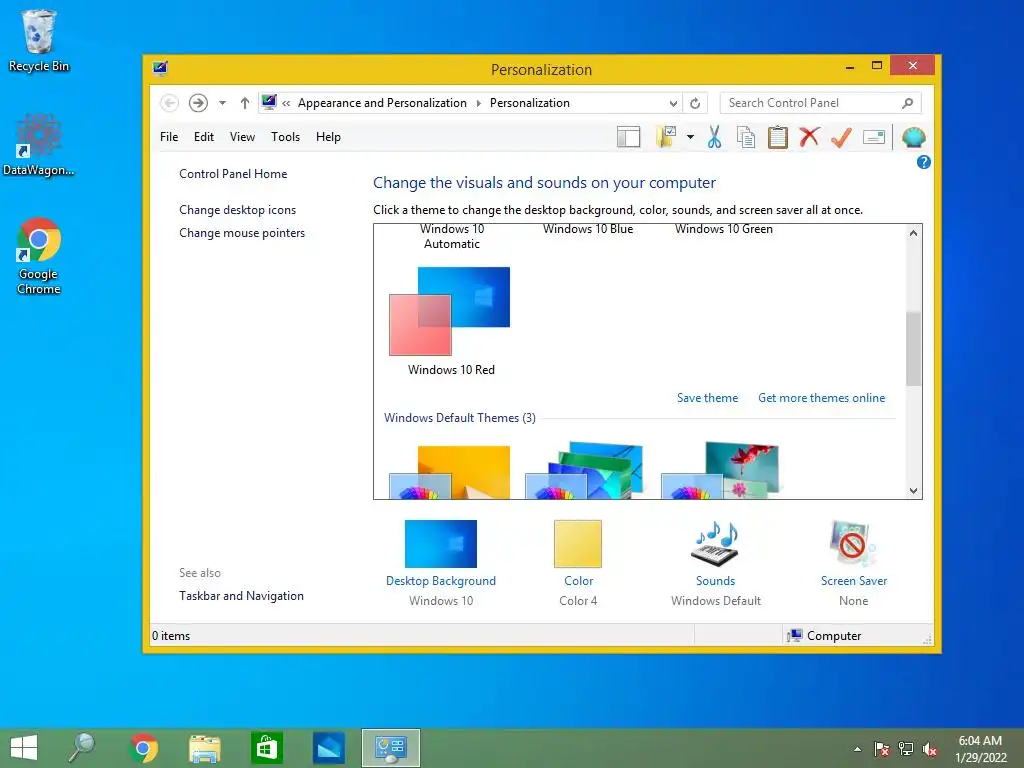Select the Google Chrome desktop shortcut
1024x768 pixels.
click(39, 256)
